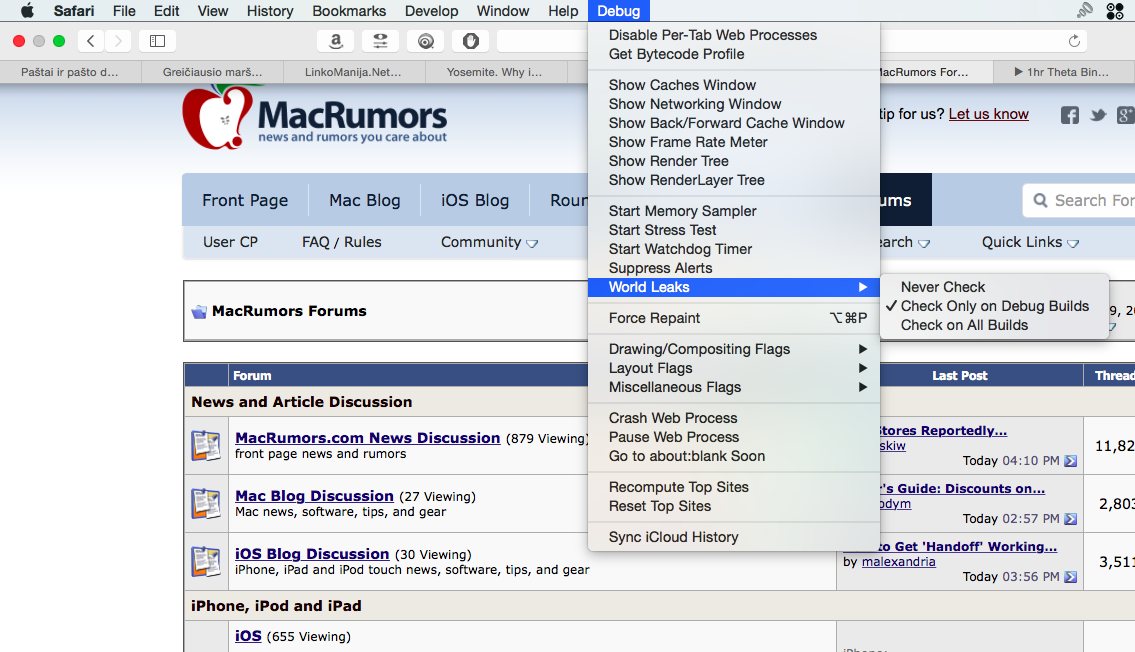Expand Drawing/Compositing Flags submenu
Viewport: 1135px width, 652px height.
pyautogui.click(x=734, y=349)
